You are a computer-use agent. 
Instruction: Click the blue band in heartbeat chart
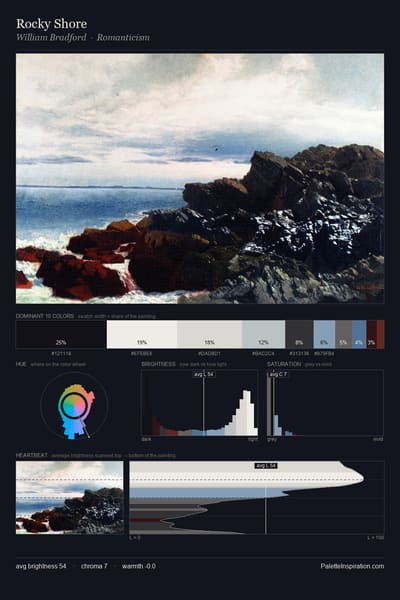pyautogui.click(x=209, y=492)
